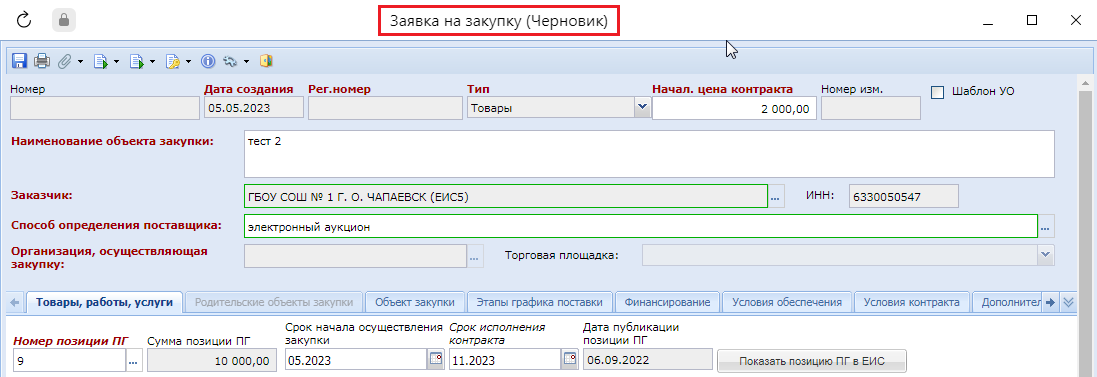Expand the tab list double-chevron
The width and height of the screenshot is (1097, 377).
[1068, 302]
